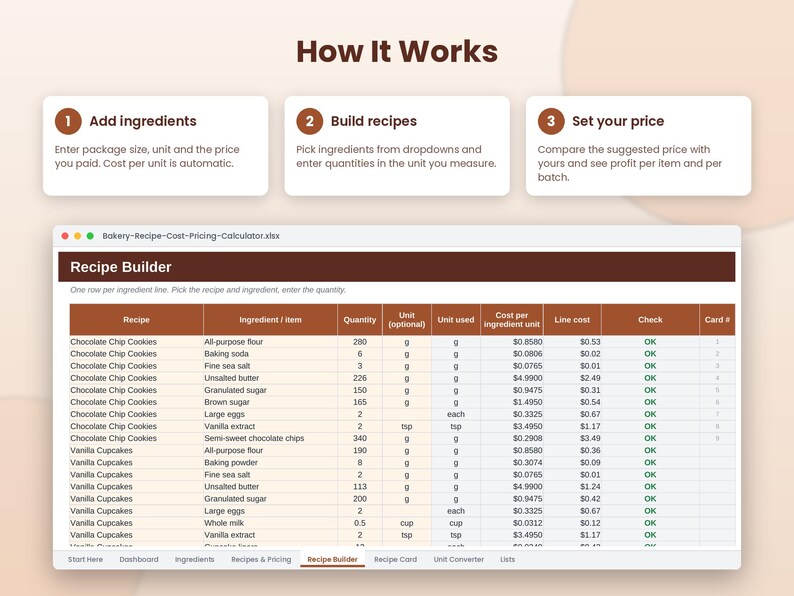Open recipe dropdown in Brown sugar row
794x596 pixels.
(x=136, y=402)
